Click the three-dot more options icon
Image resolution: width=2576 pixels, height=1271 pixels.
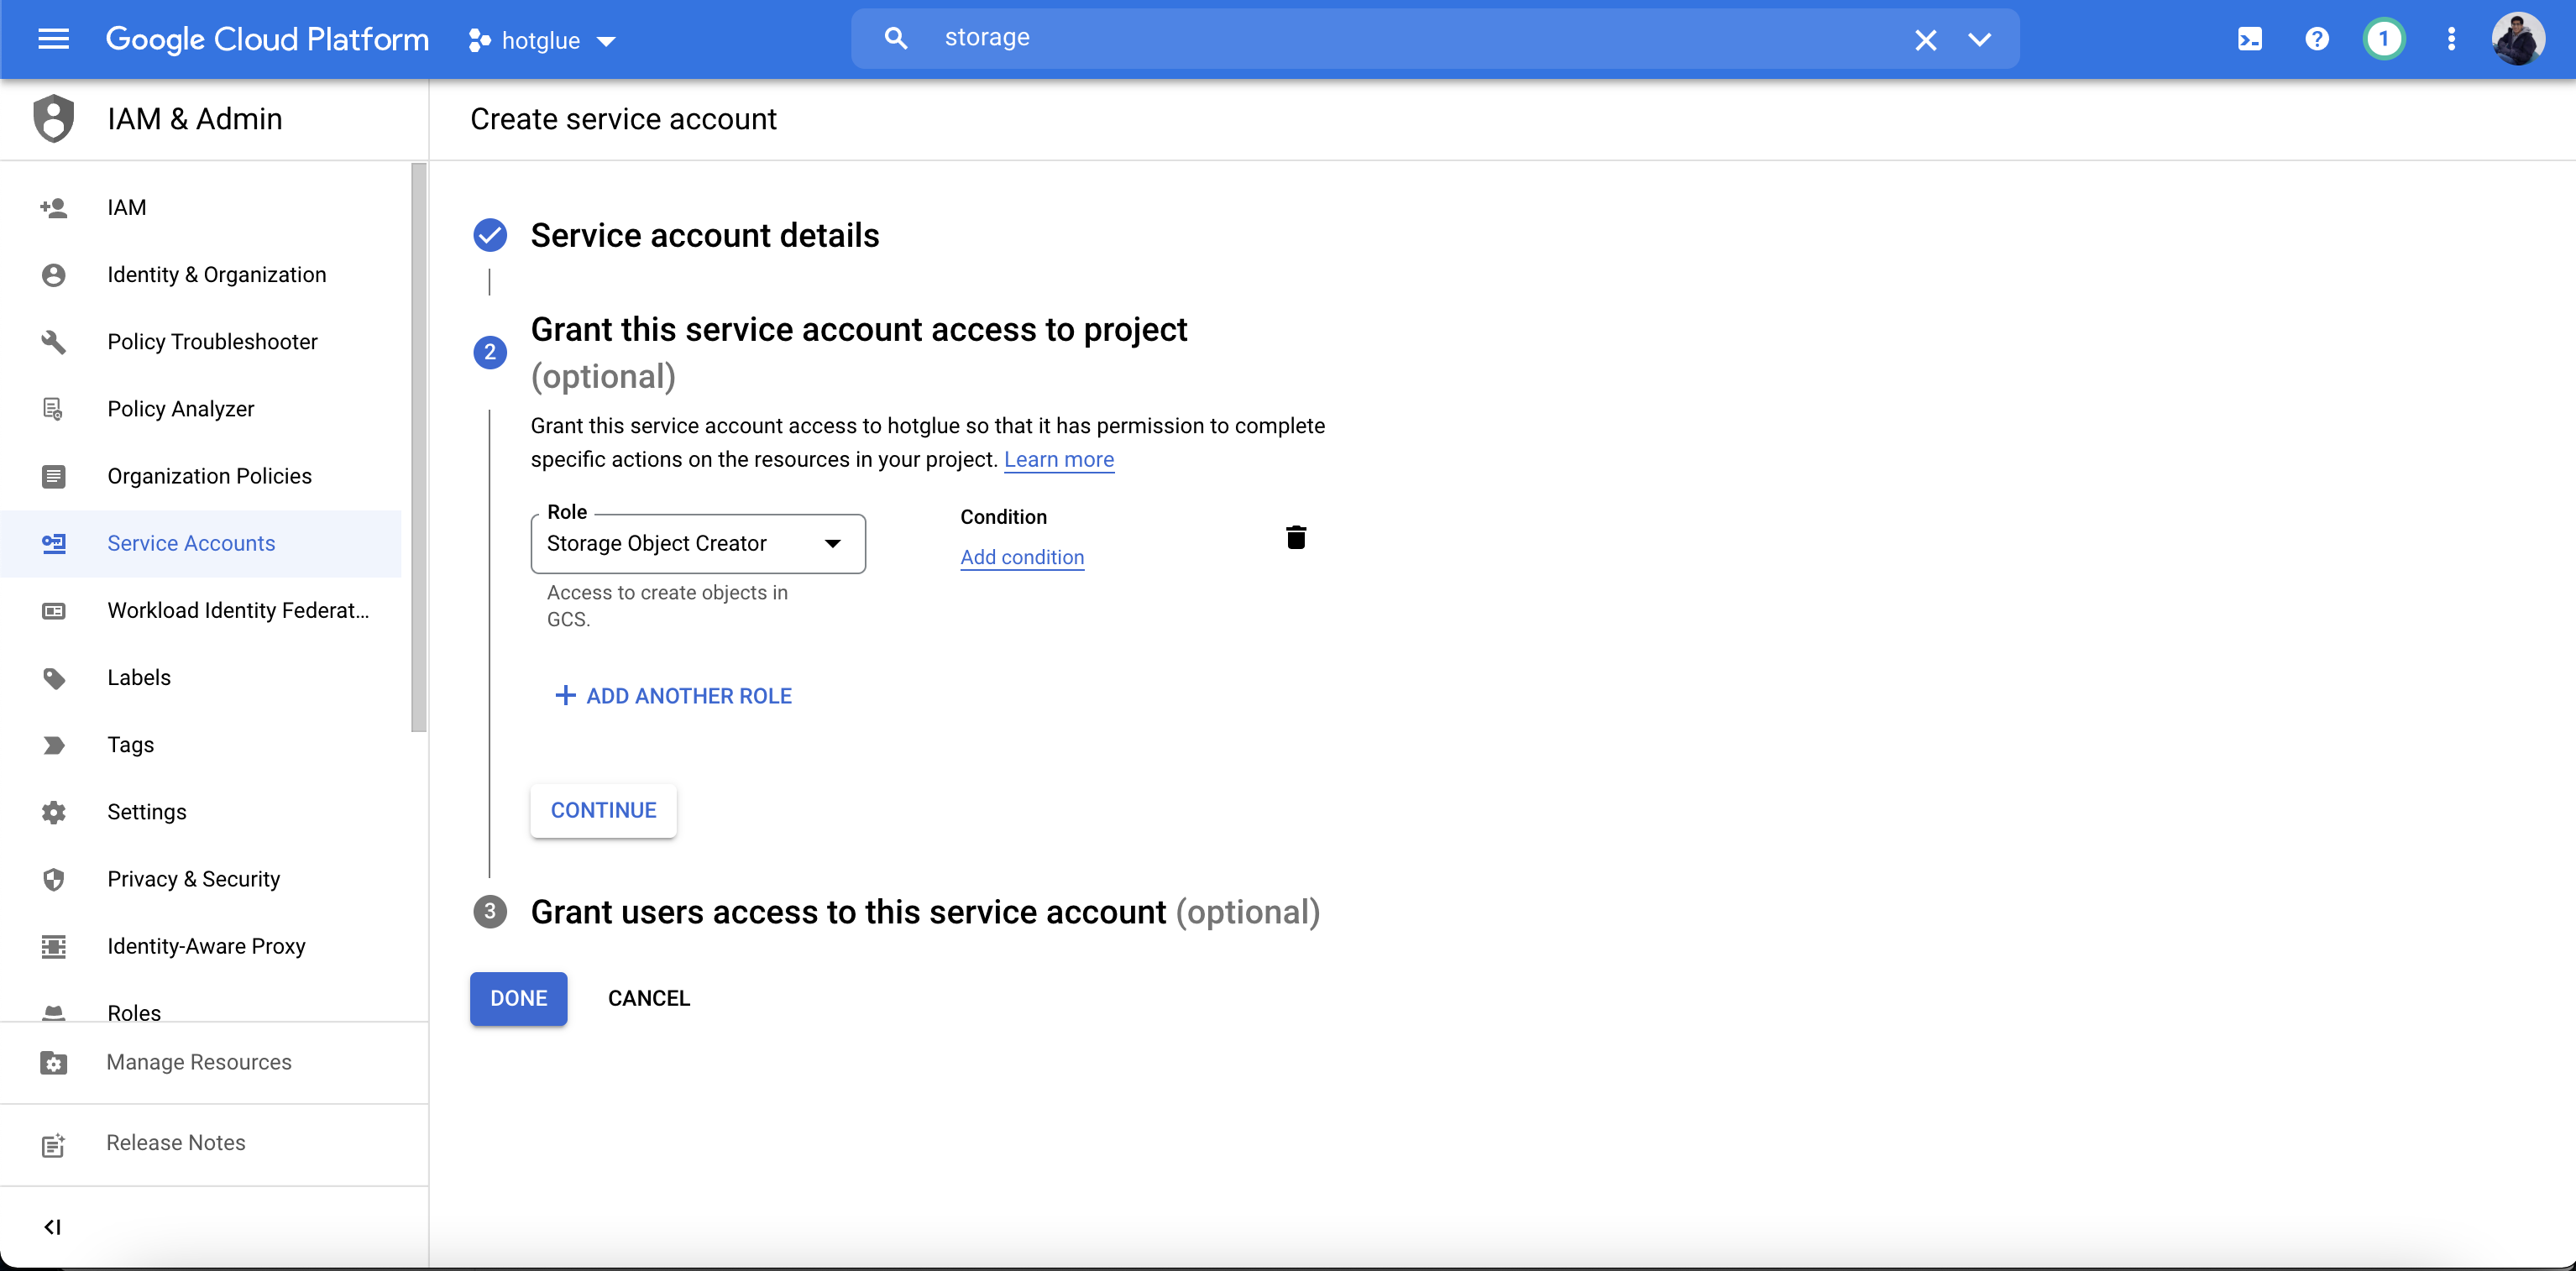(x=2451, y=39)
